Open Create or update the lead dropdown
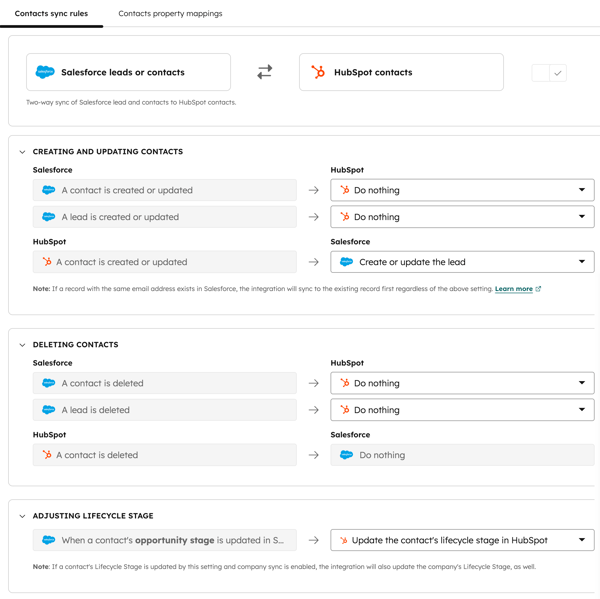 tap(462, 262)
